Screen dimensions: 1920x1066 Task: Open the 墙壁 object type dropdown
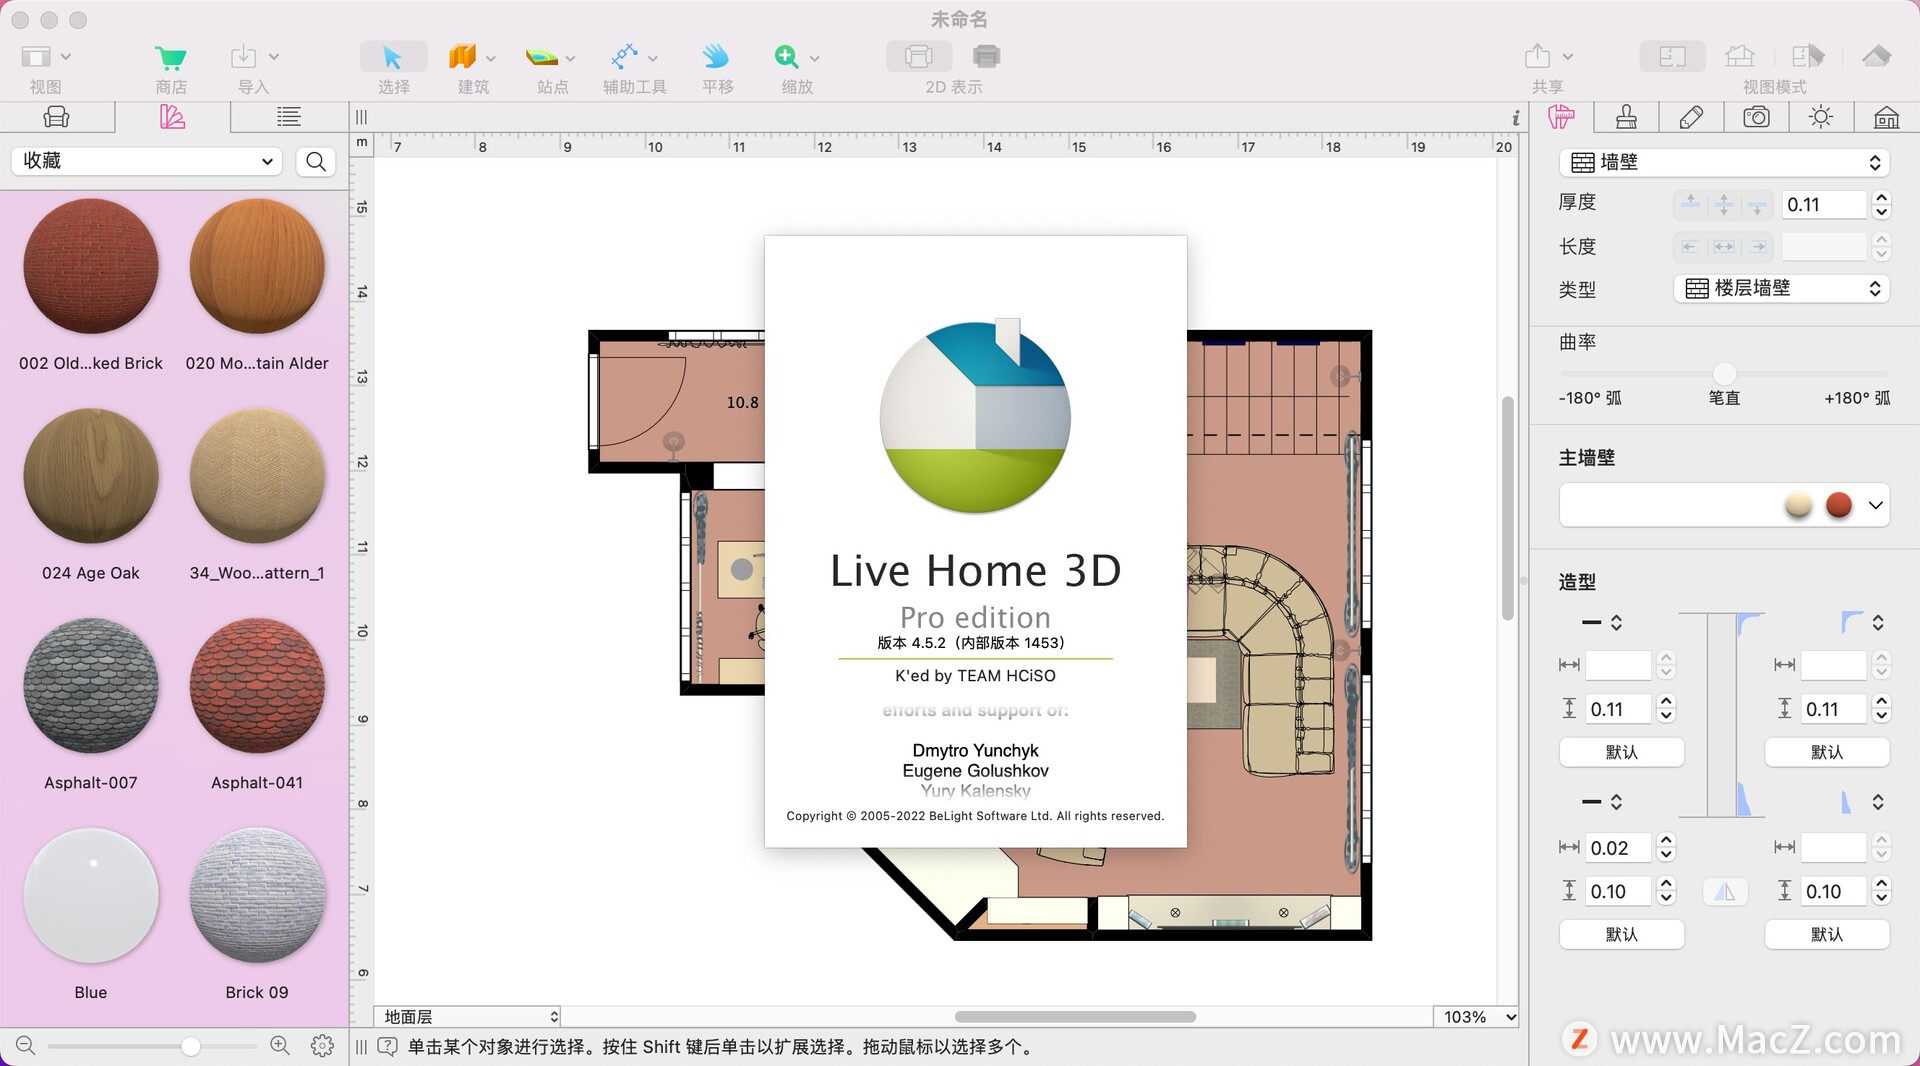point(1724,162)
